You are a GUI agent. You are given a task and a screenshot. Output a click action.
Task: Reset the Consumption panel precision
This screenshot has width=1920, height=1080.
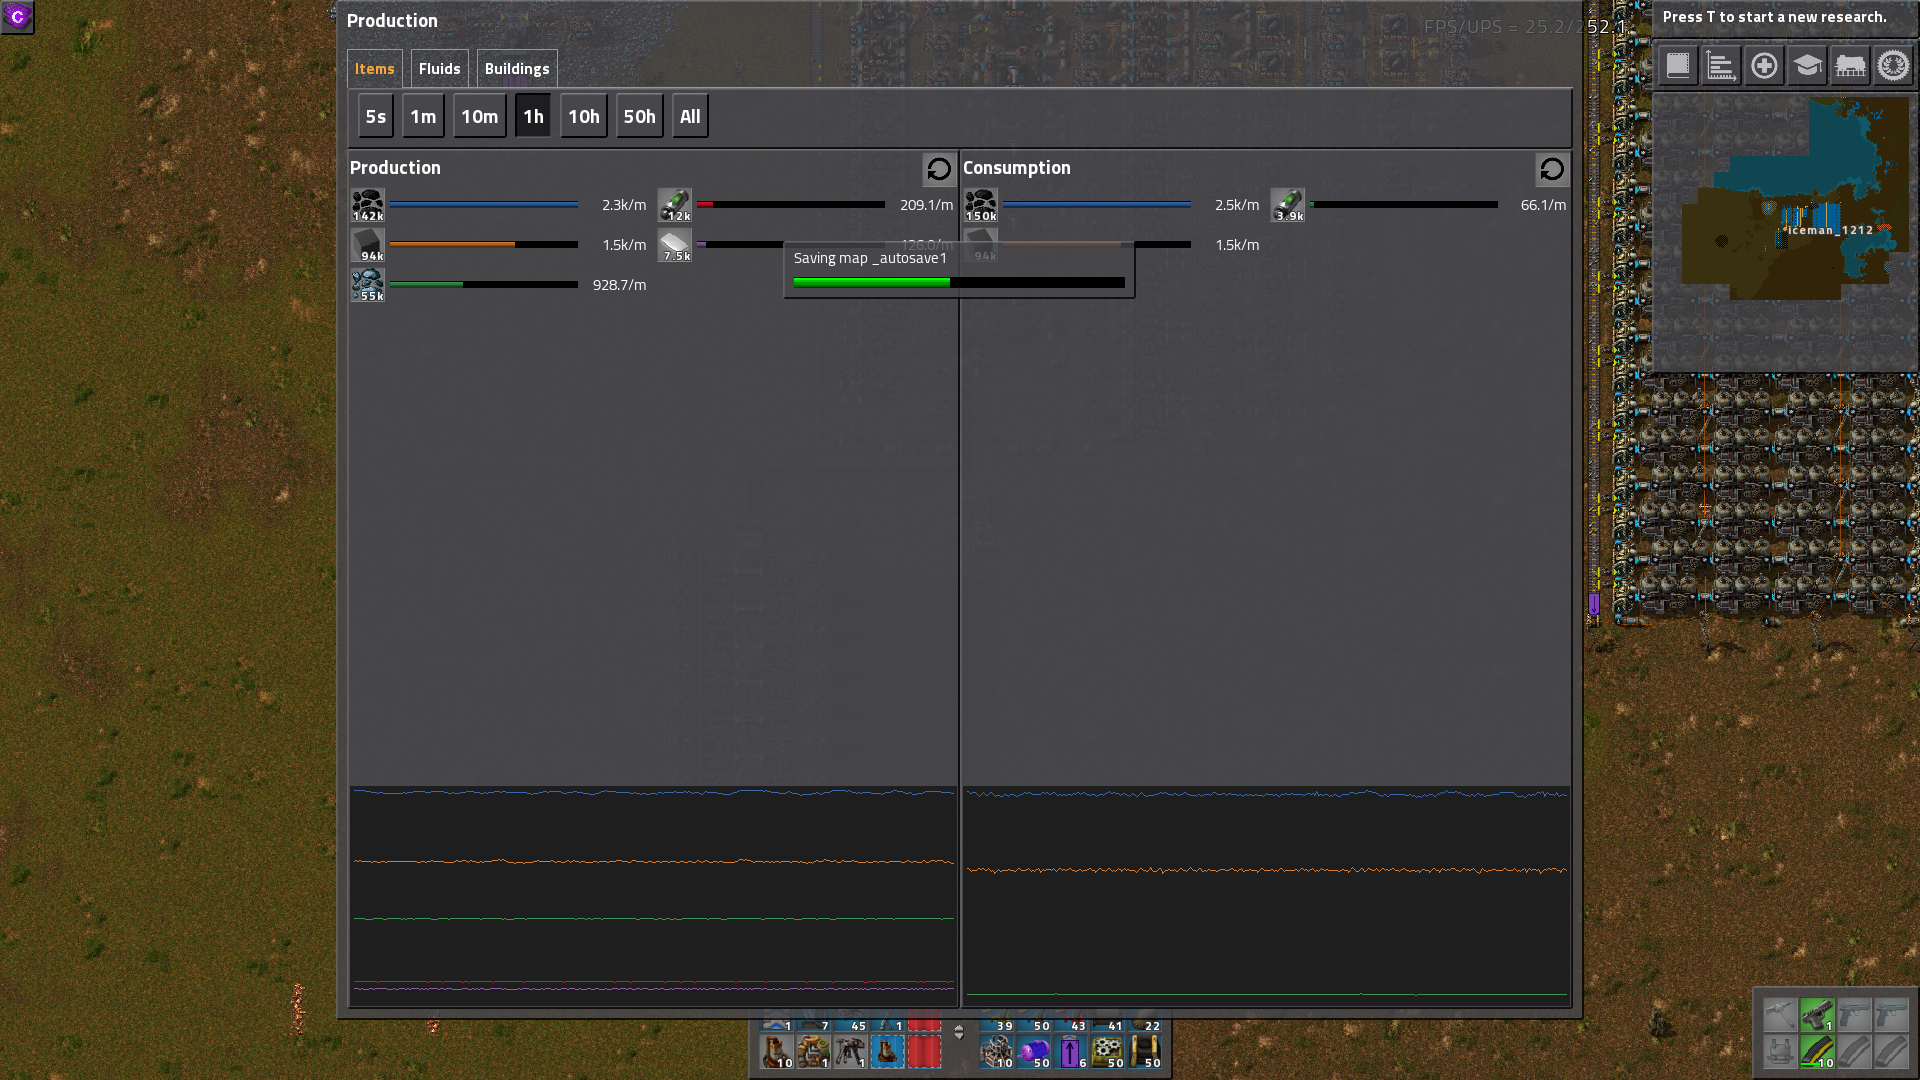coord(1552,169)
